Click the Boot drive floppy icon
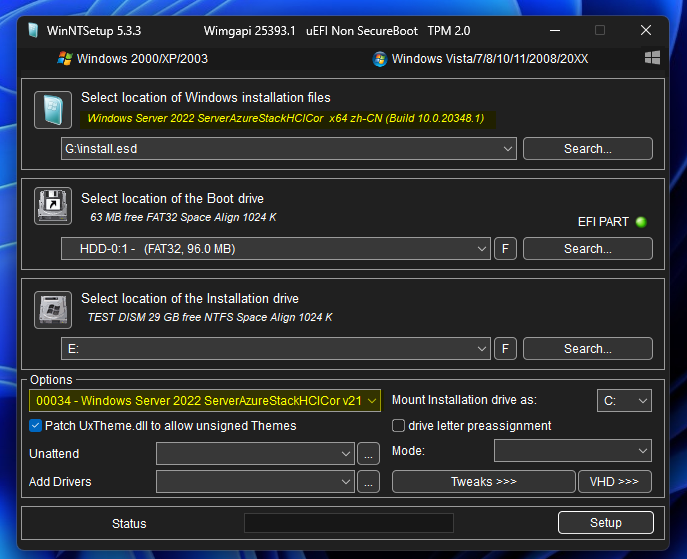 (53, 206)
